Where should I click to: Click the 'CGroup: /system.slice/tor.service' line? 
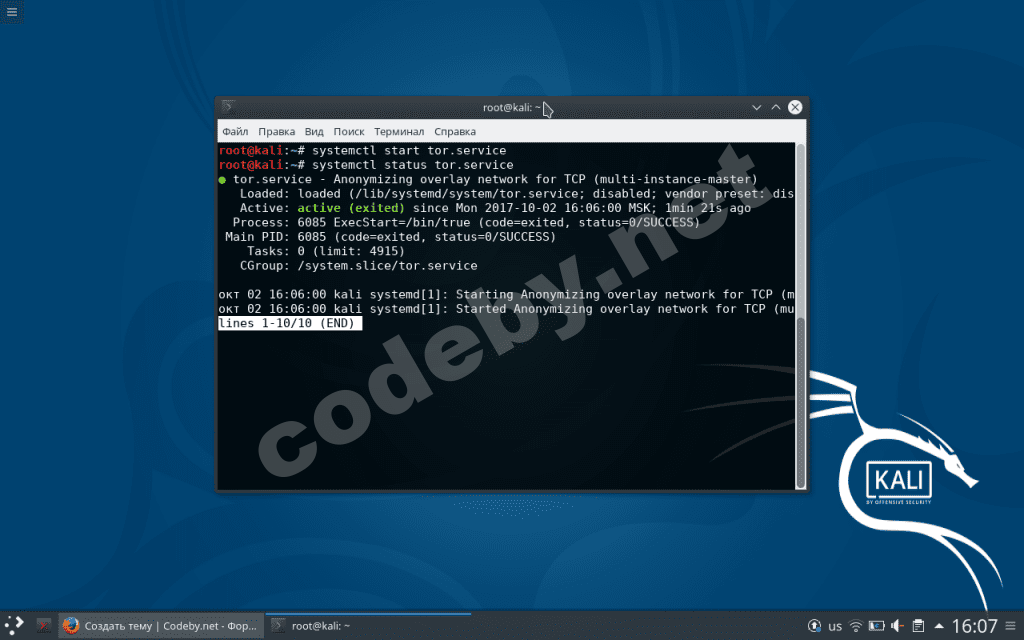pyautogui.click(x=359, y=266)
